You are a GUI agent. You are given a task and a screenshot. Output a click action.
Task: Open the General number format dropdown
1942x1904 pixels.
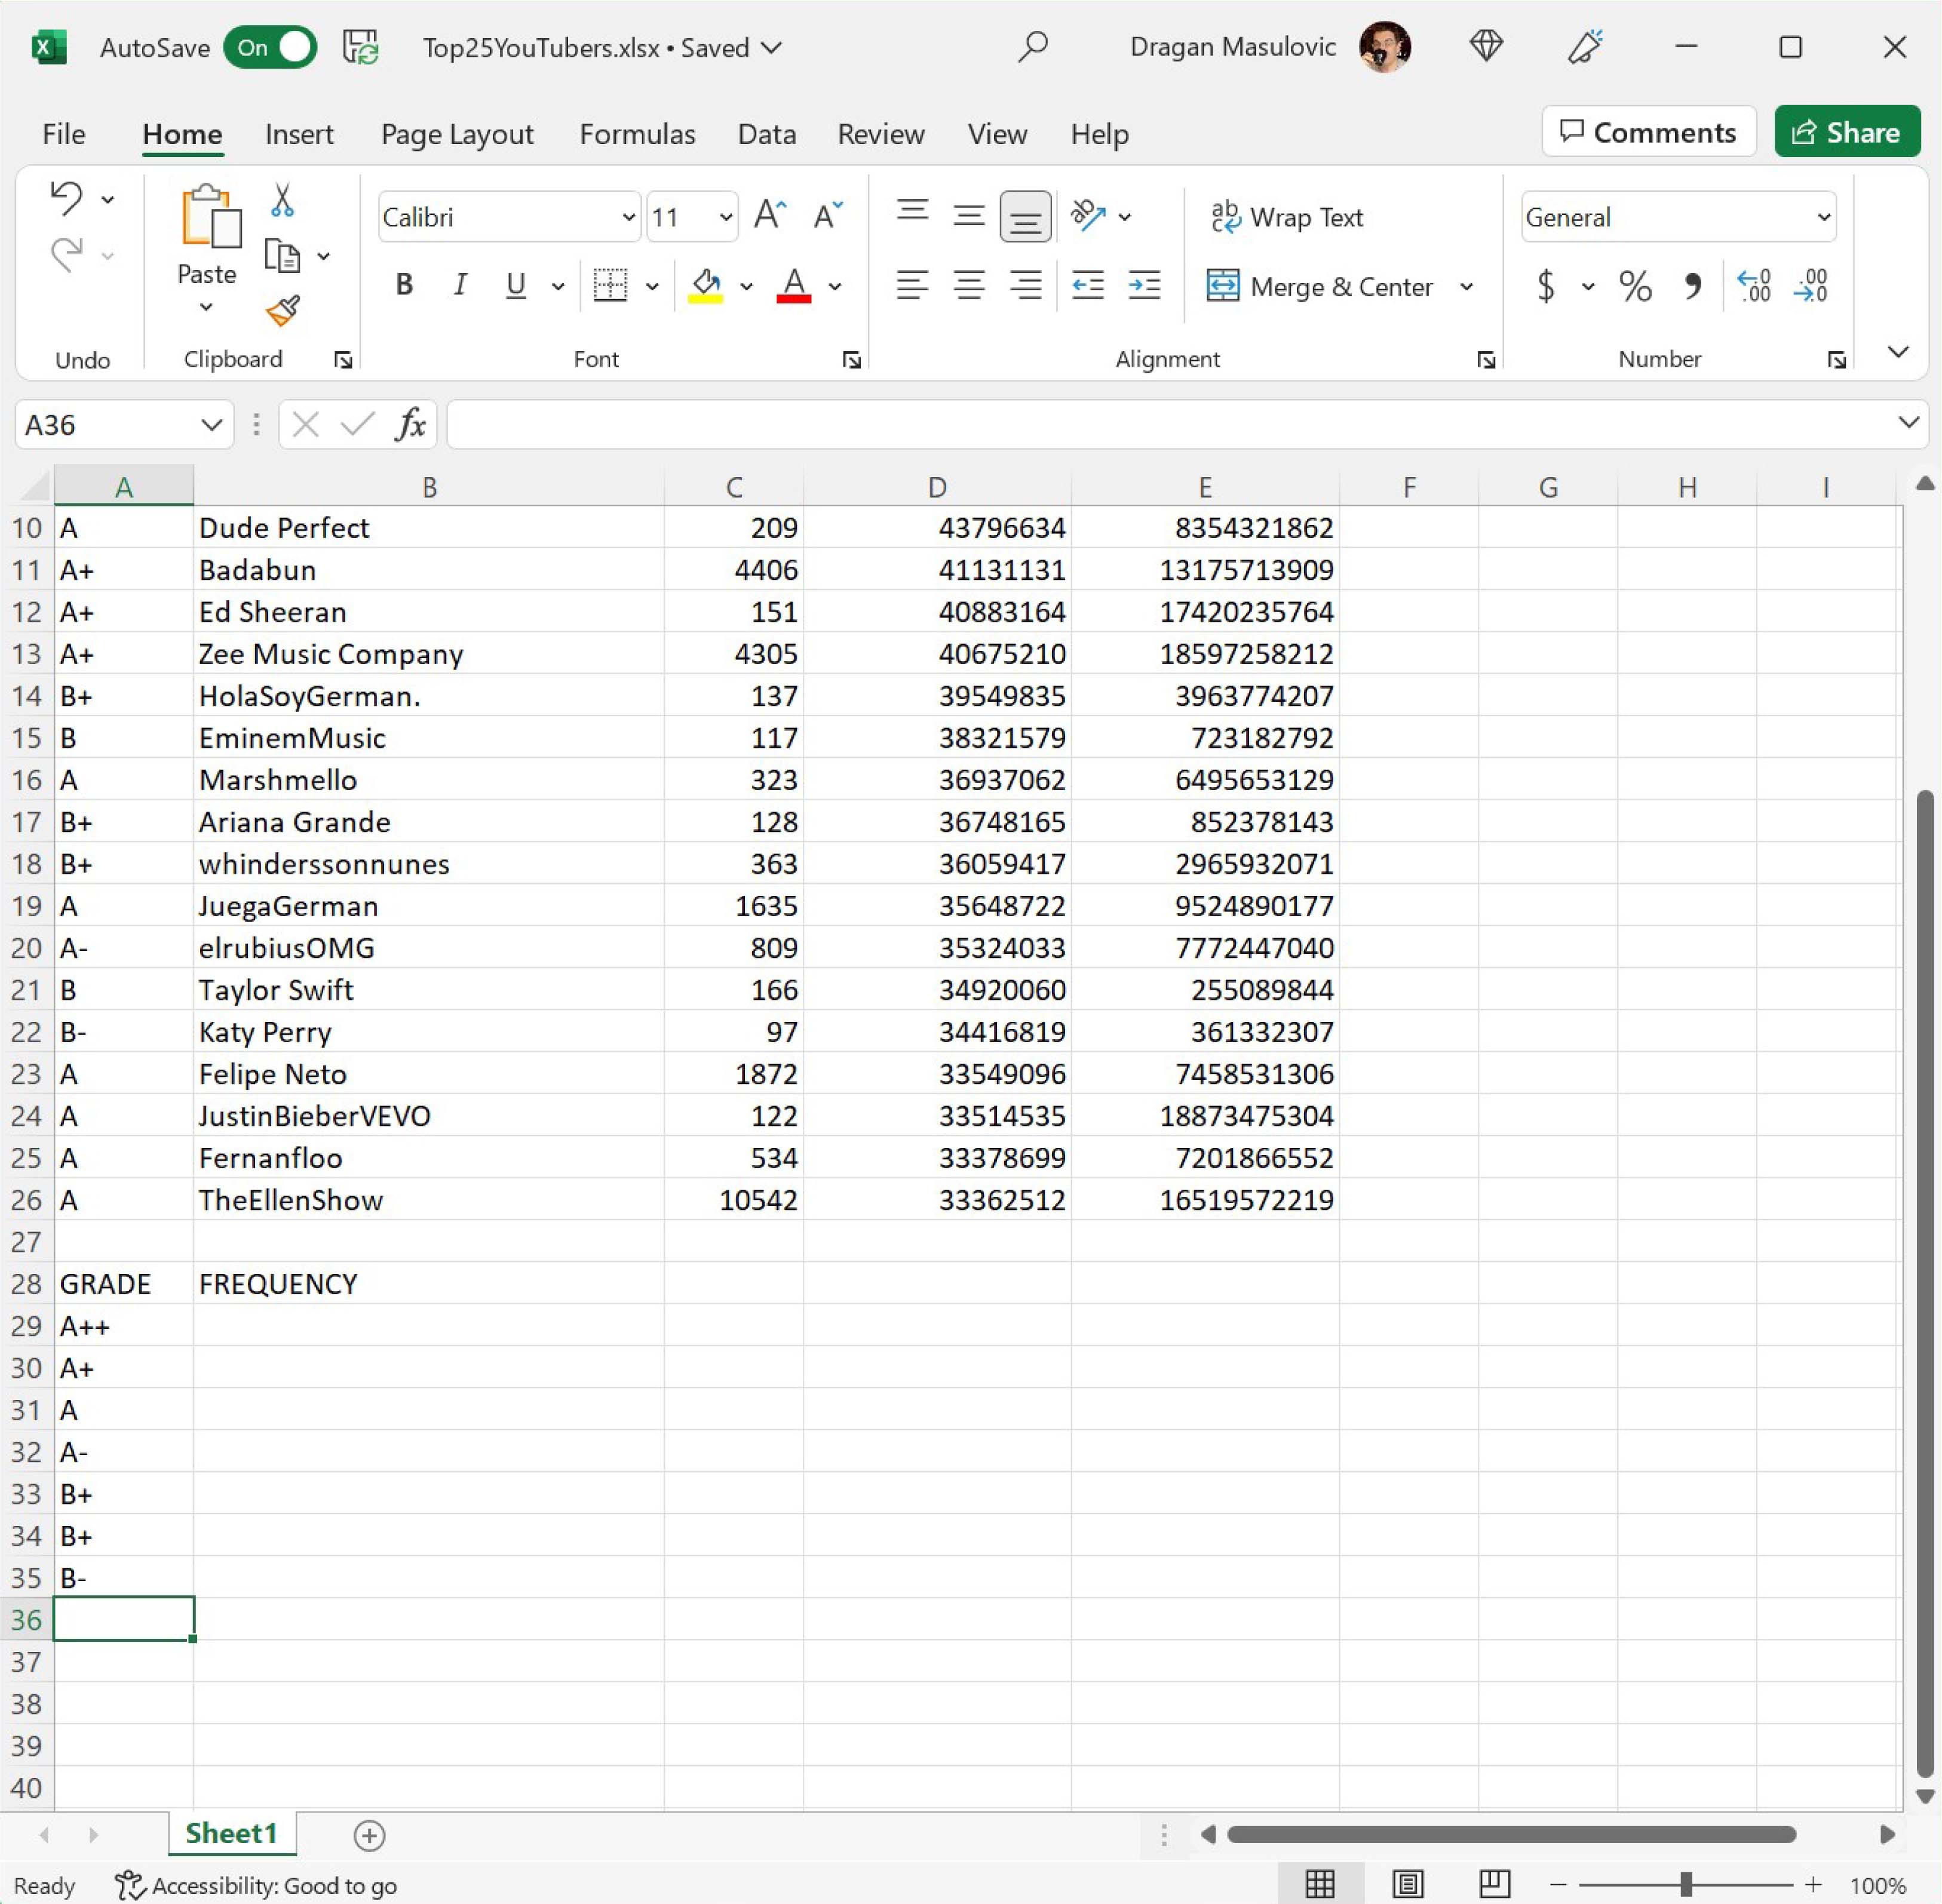tap(1823, 217)
